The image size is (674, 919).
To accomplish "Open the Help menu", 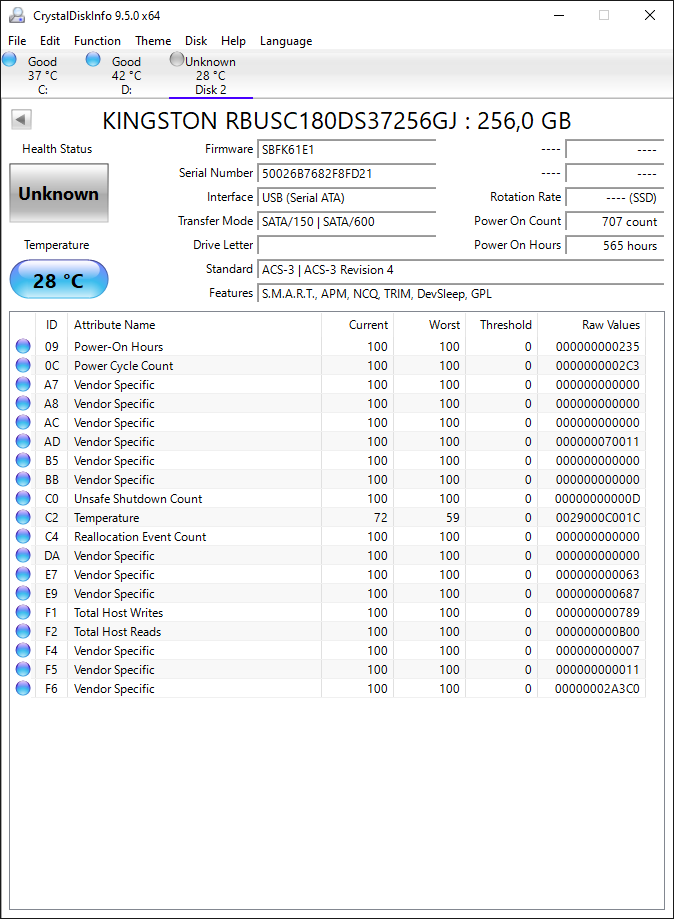I will (233, 40).
